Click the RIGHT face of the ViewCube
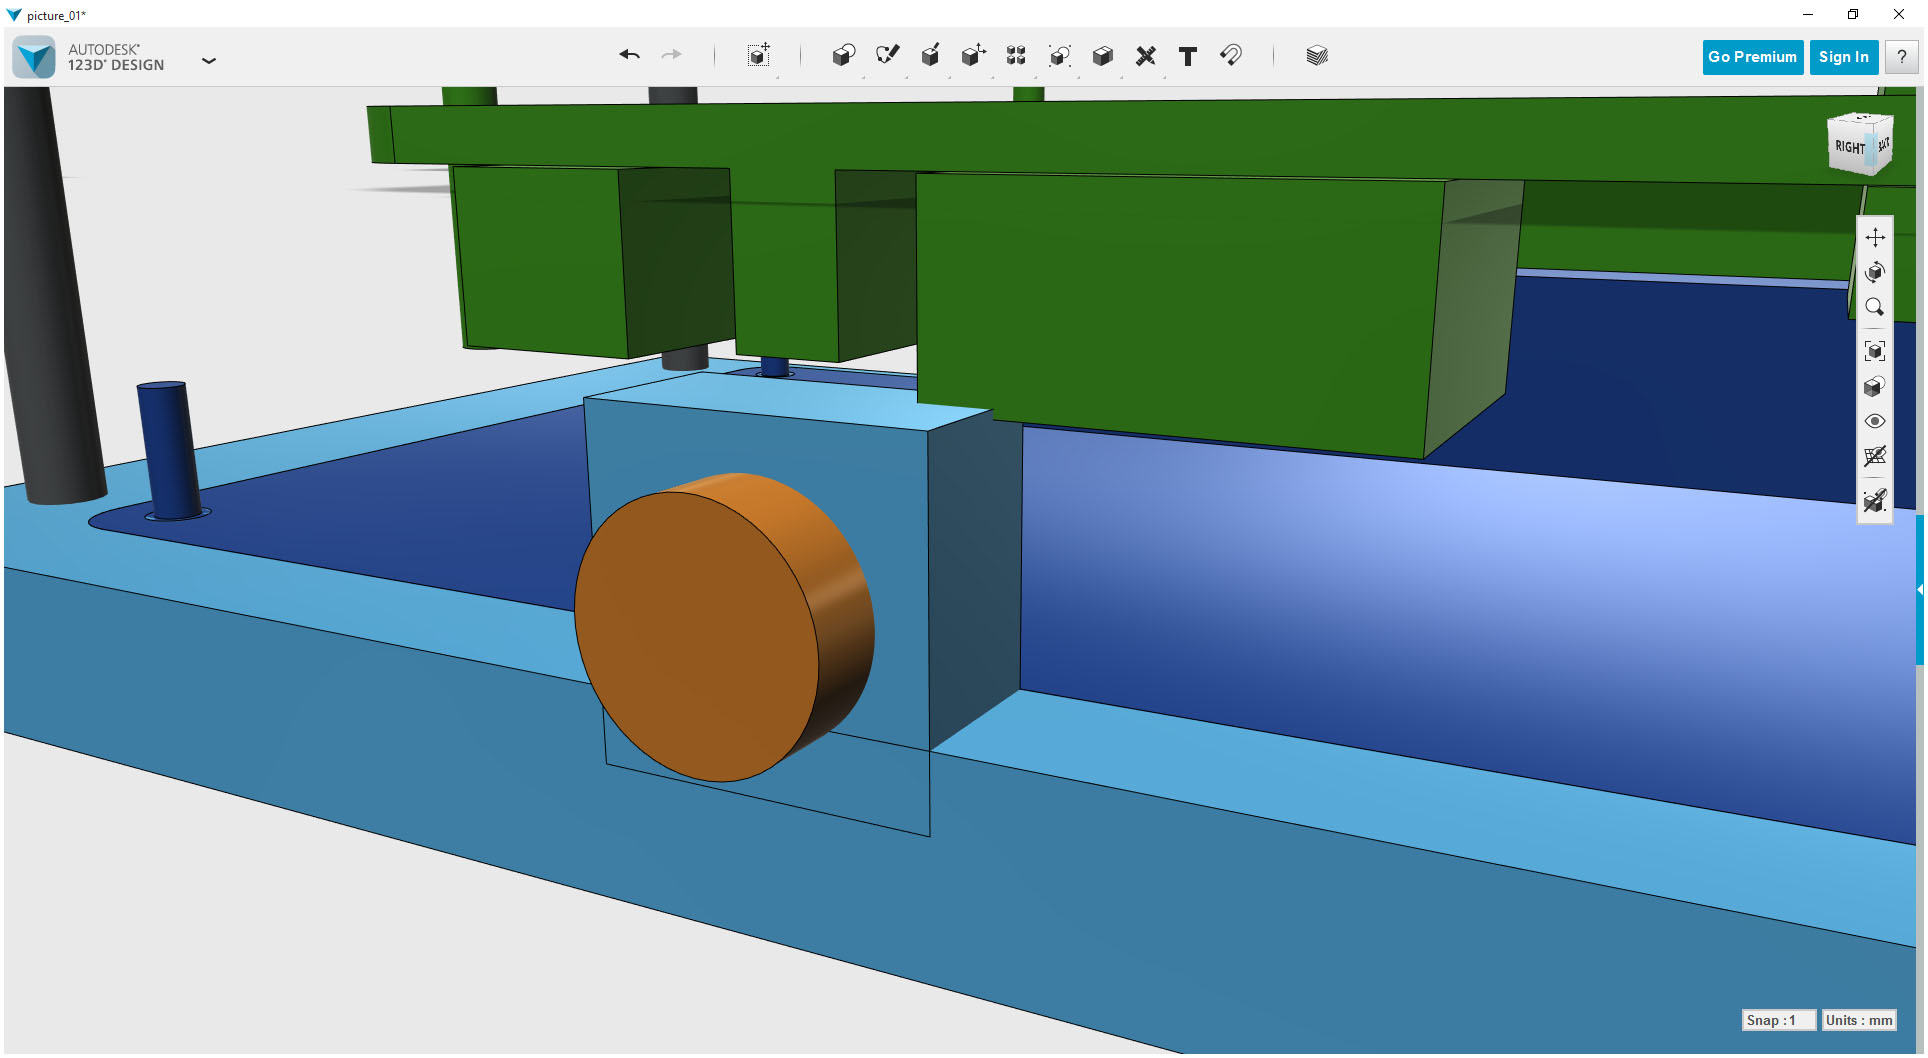 click(1849, 146)
